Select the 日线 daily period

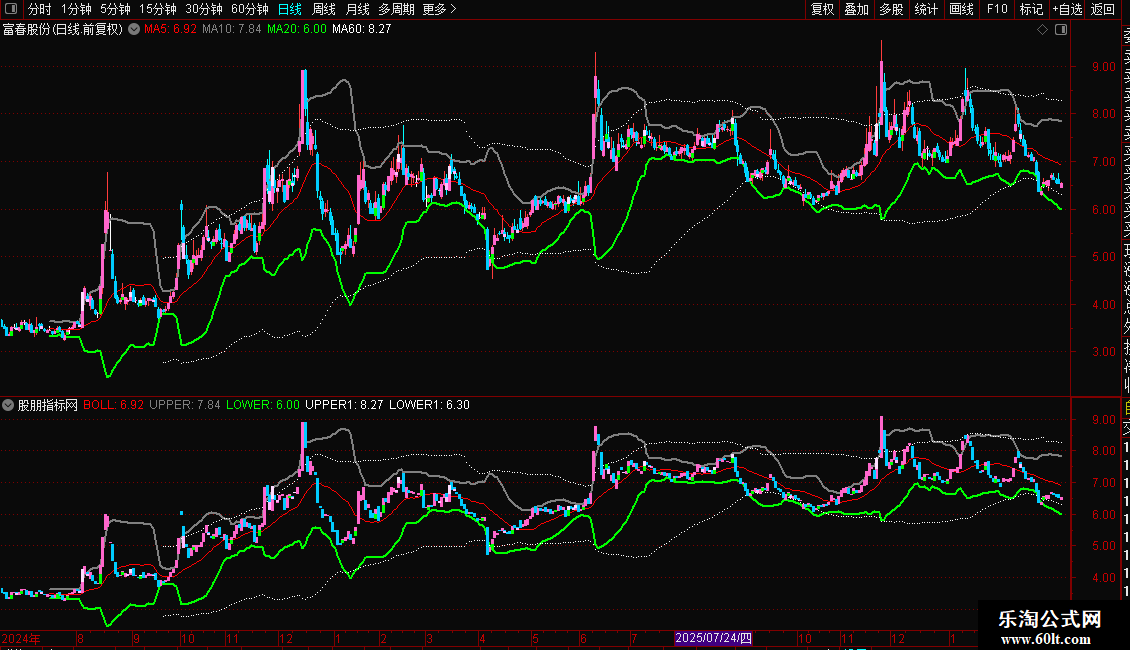click(290, 9)
